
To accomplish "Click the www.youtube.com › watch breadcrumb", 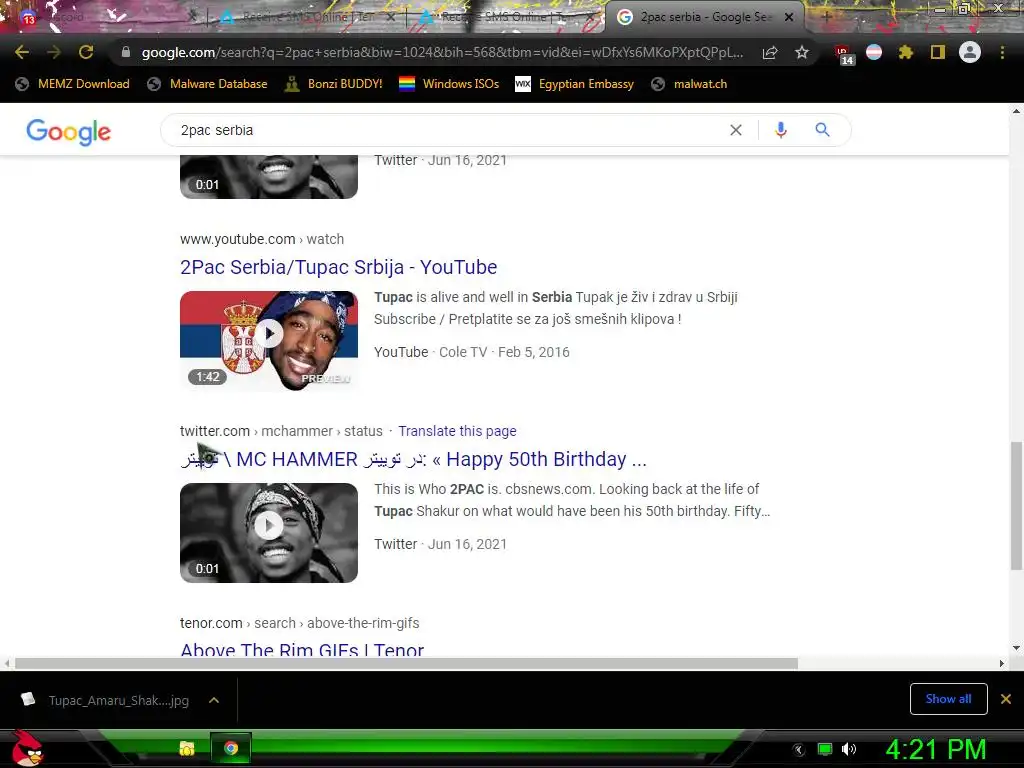I will [x=262, y=239].
